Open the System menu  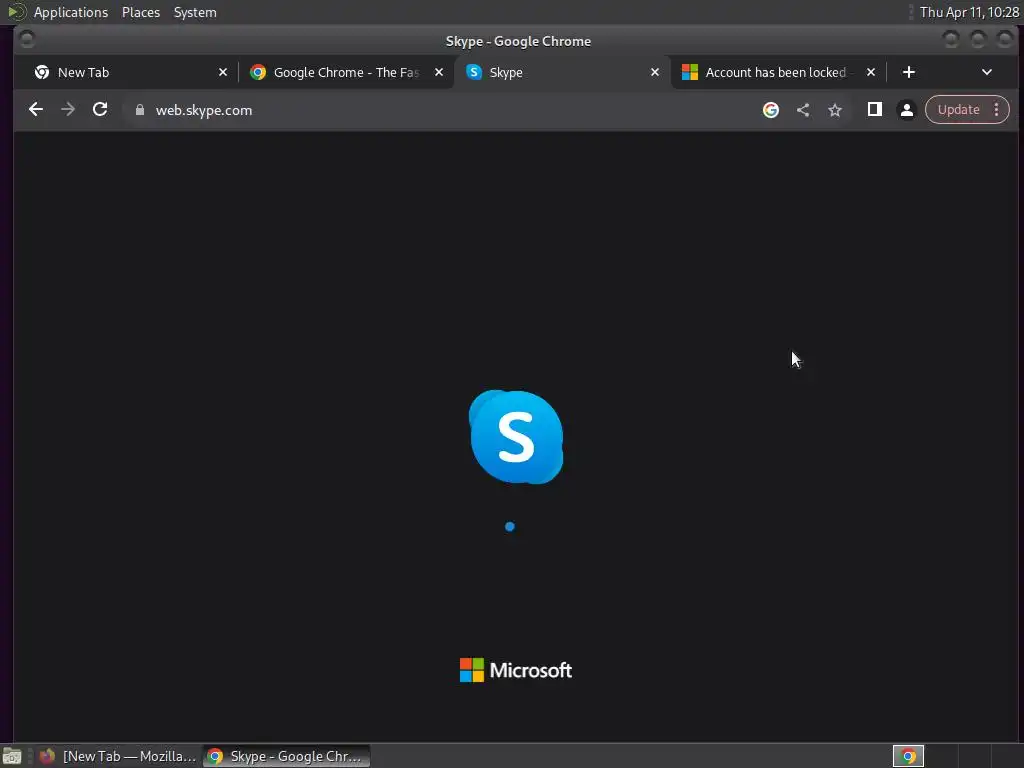pyautogui.click(x=195, y=12)
